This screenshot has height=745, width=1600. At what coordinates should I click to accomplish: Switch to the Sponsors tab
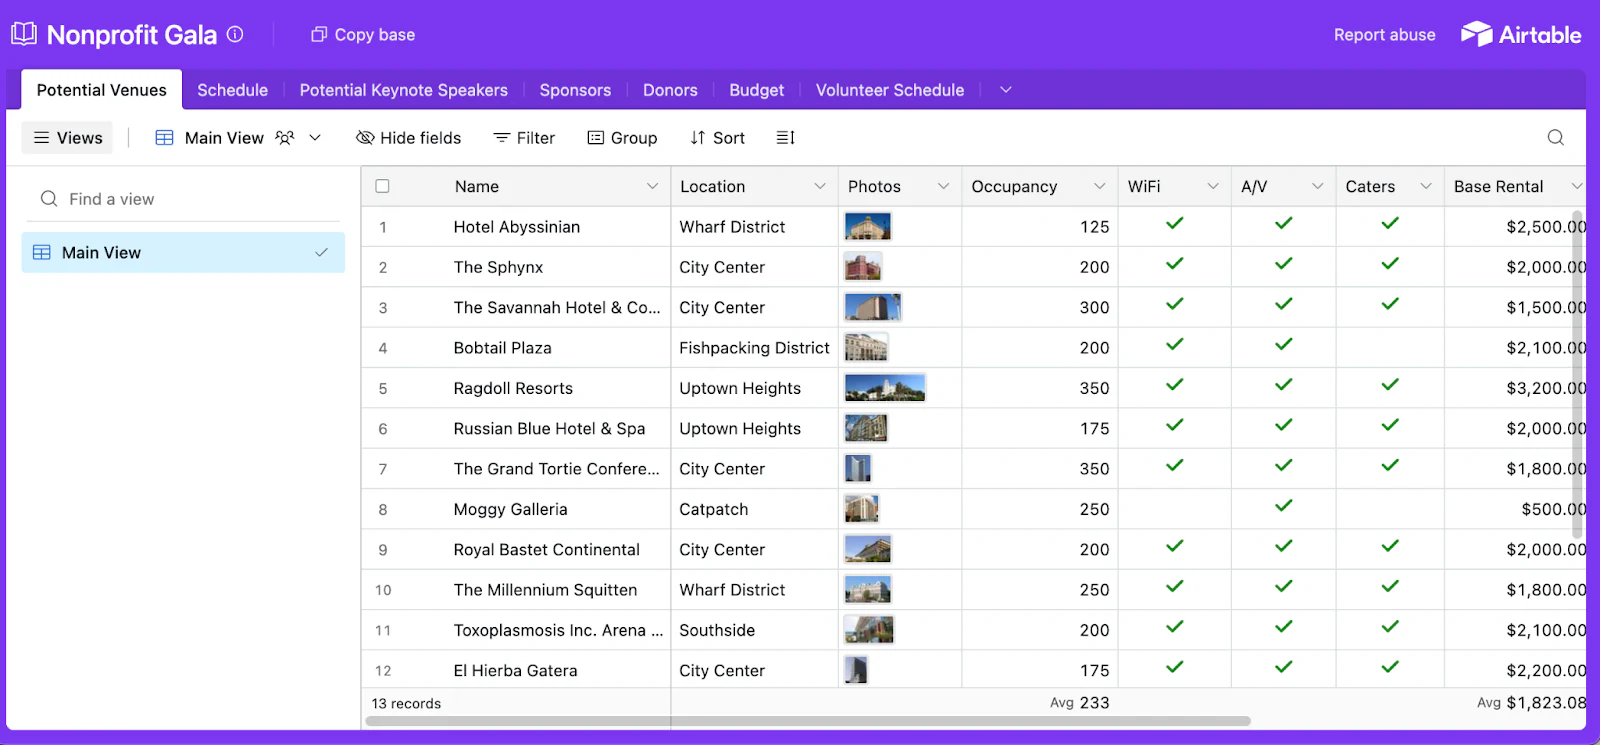pyautogui.click(x=575, y=90)
